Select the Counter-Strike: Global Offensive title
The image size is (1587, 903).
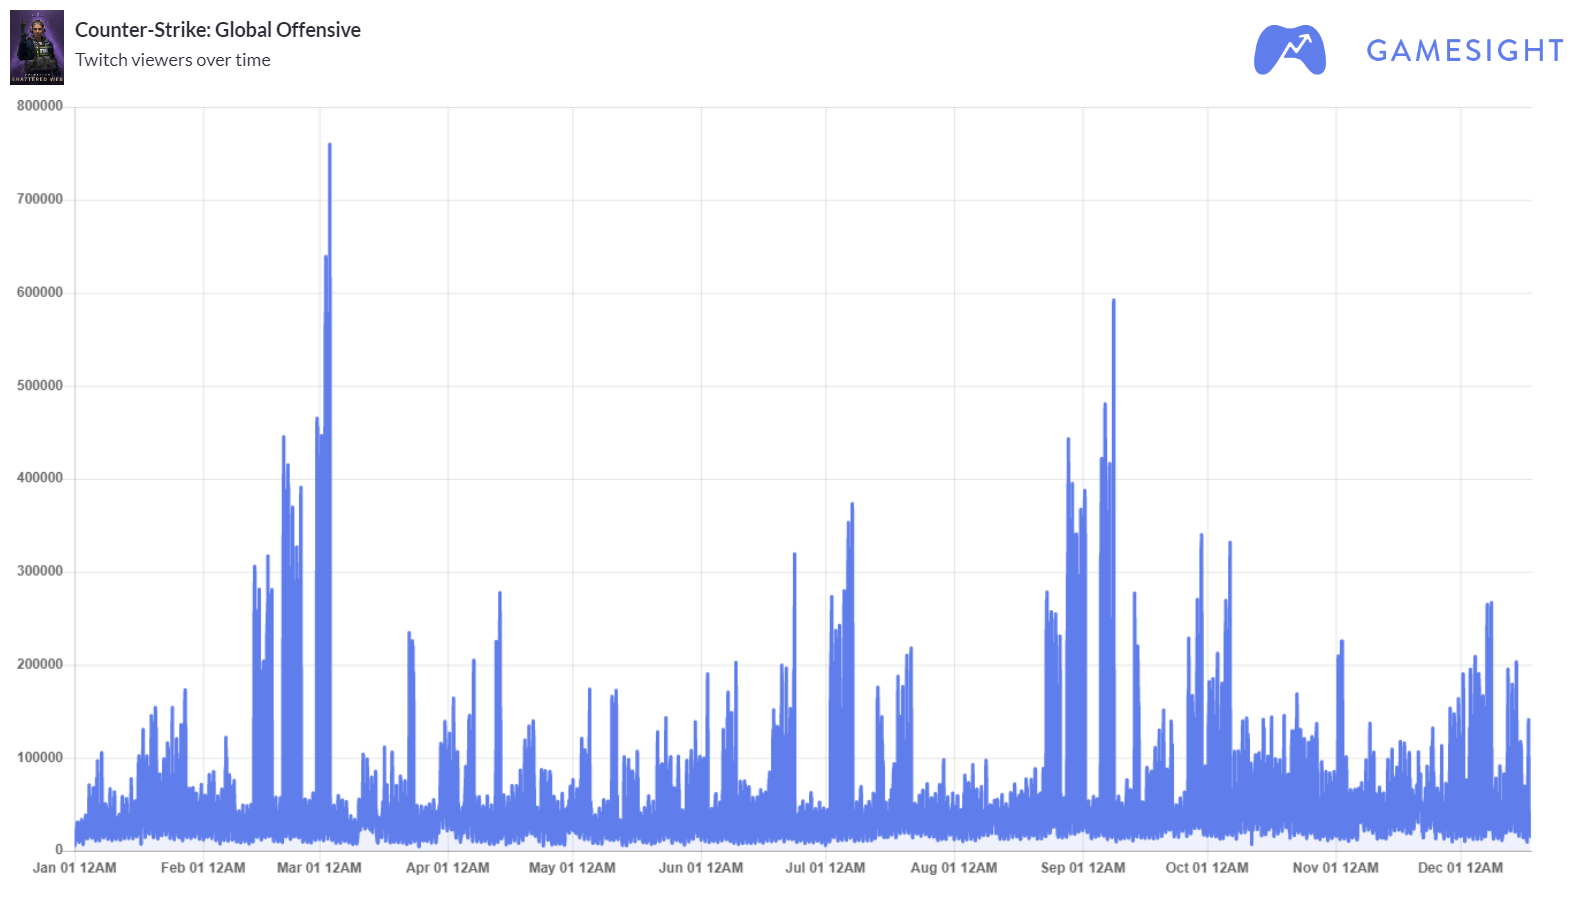[x=218, y=30]
